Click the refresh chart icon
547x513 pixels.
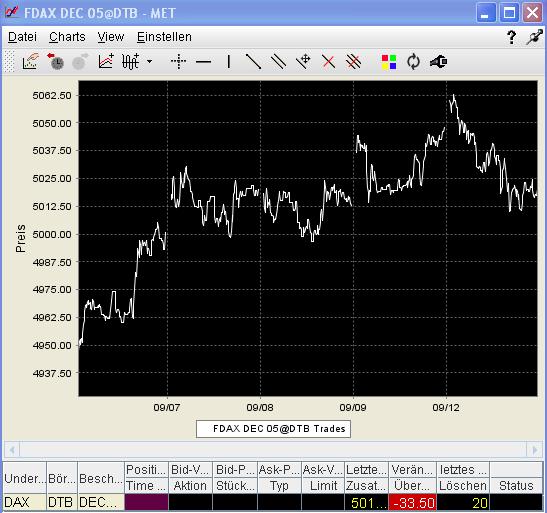413,62
